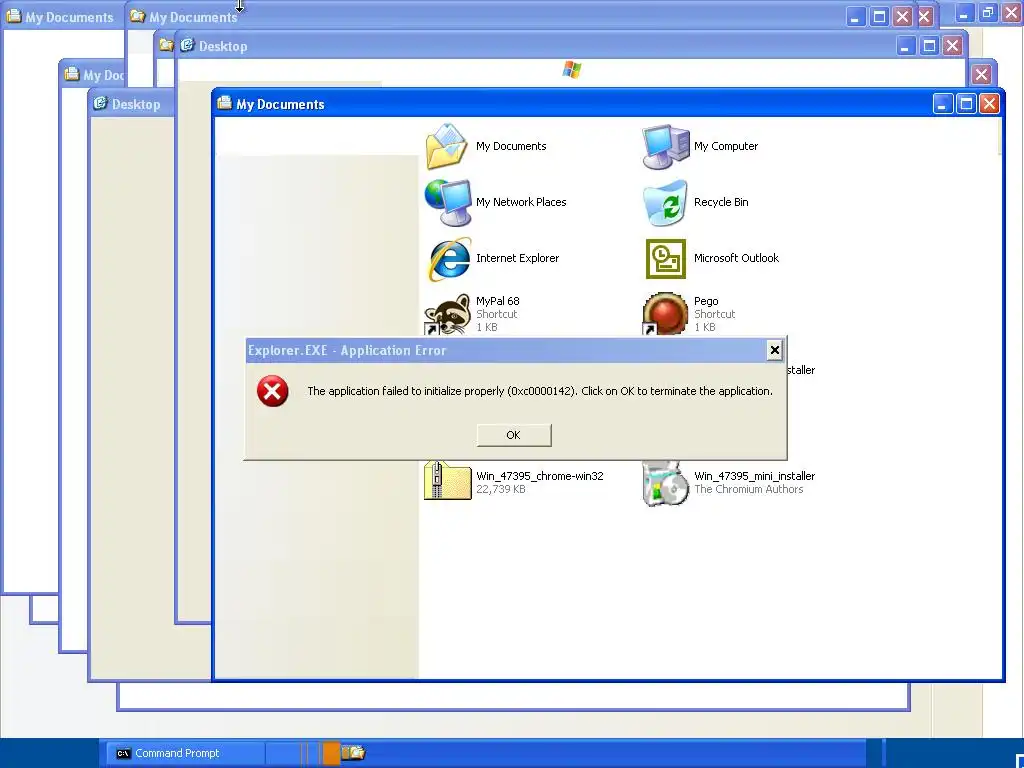1024x768 pixels.
Task: Minimize the active My Documents window
Action: (x=942, y=104)
